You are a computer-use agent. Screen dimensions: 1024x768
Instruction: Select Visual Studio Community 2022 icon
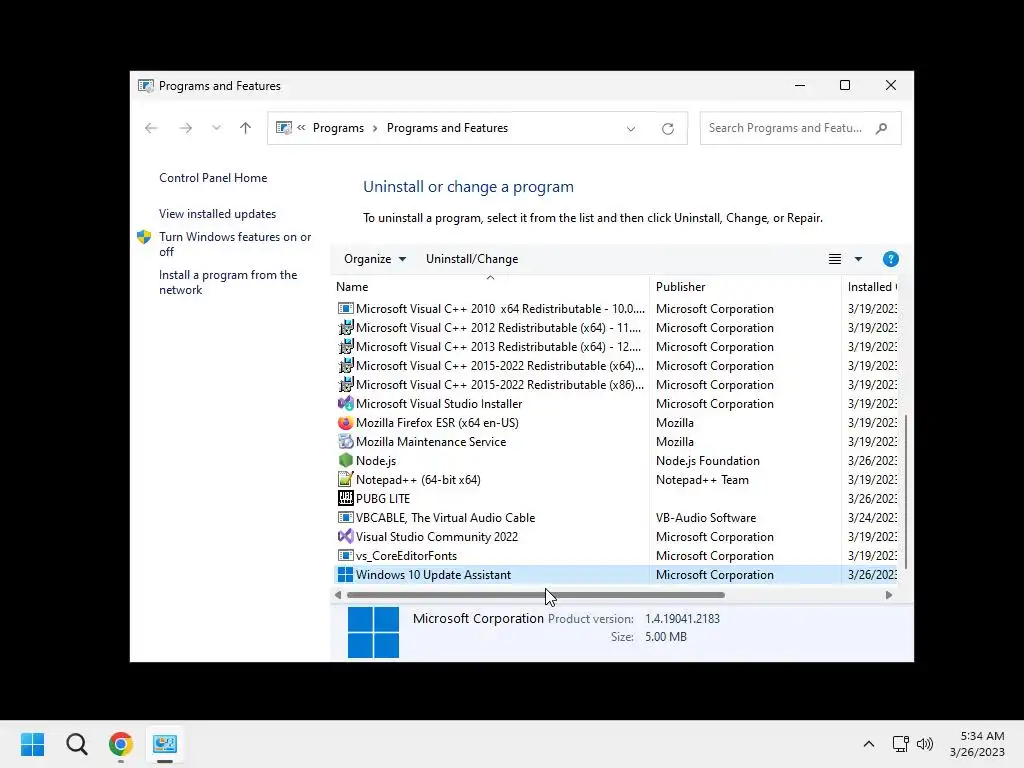pyautogui.click(x=345, y=536)
